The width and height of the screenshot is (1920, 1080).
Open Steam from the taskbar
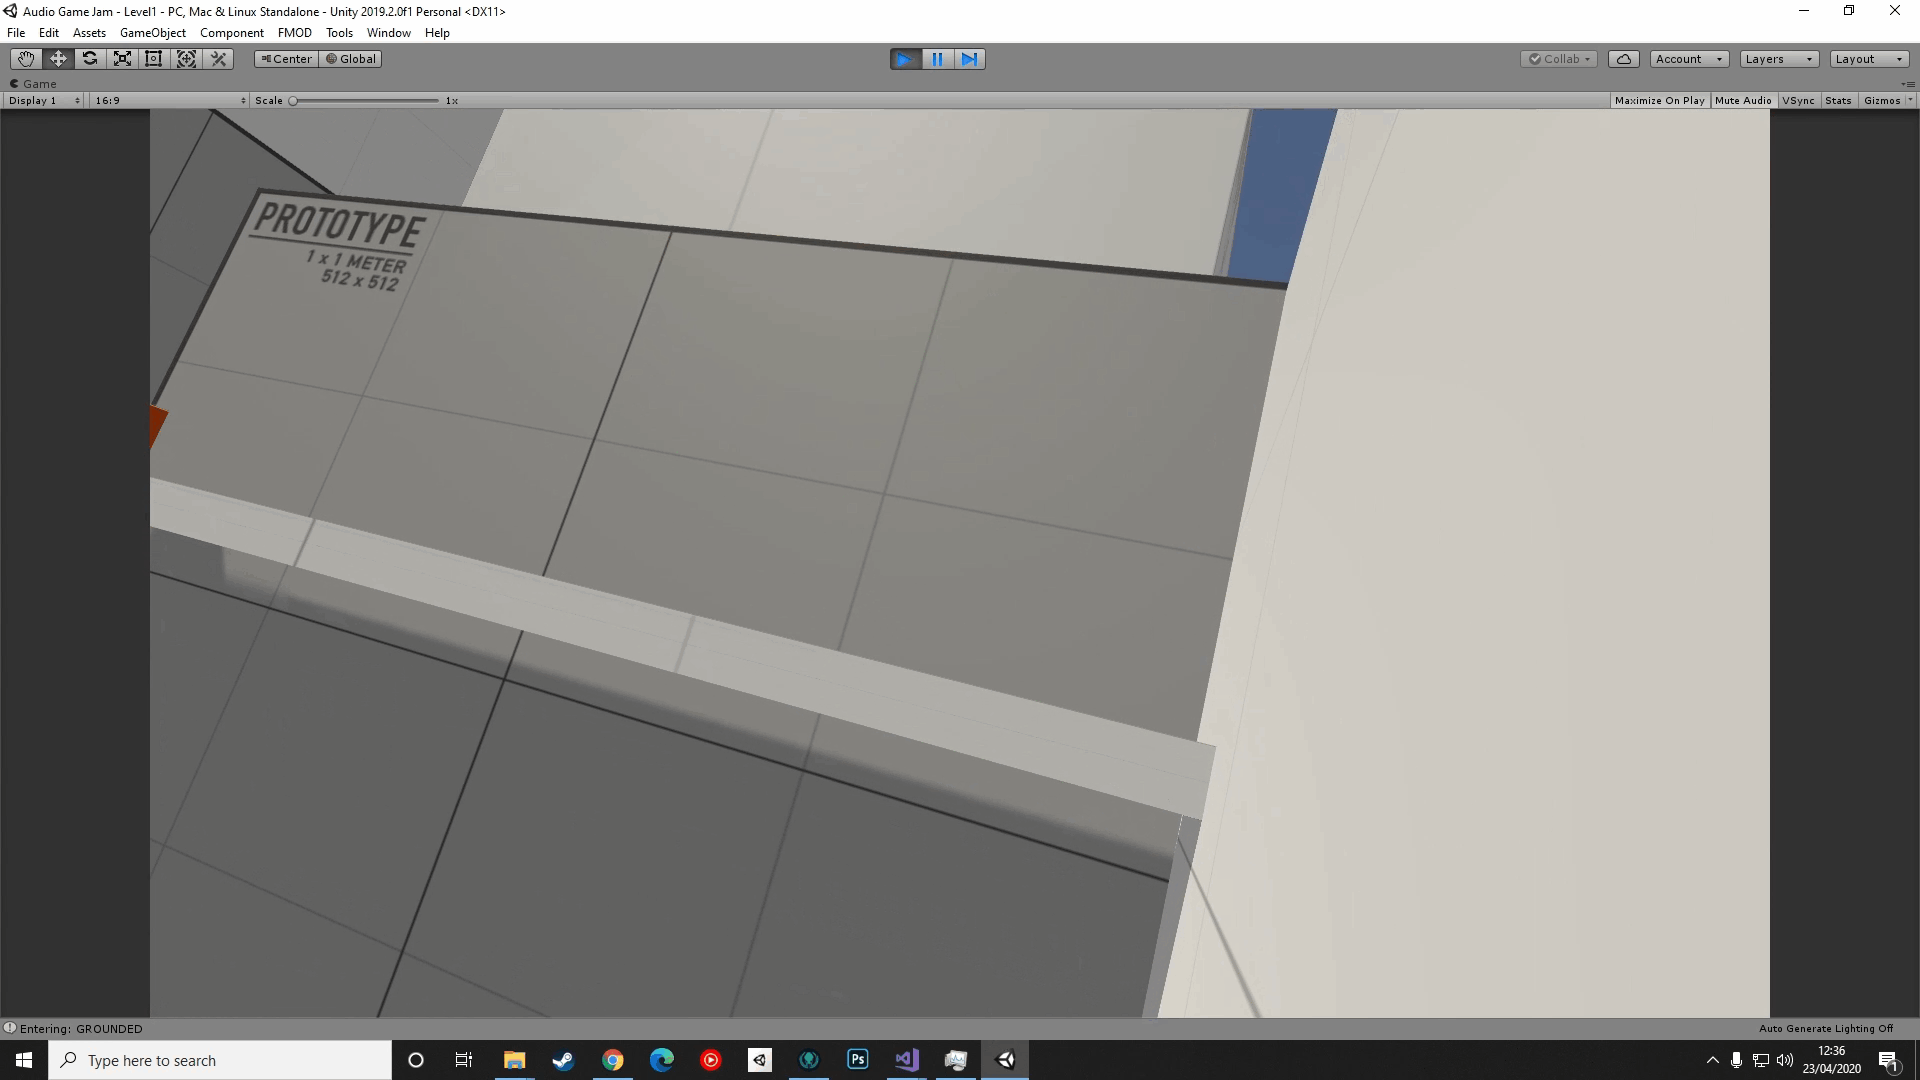pyautogui.click(x=563, y=1060)
